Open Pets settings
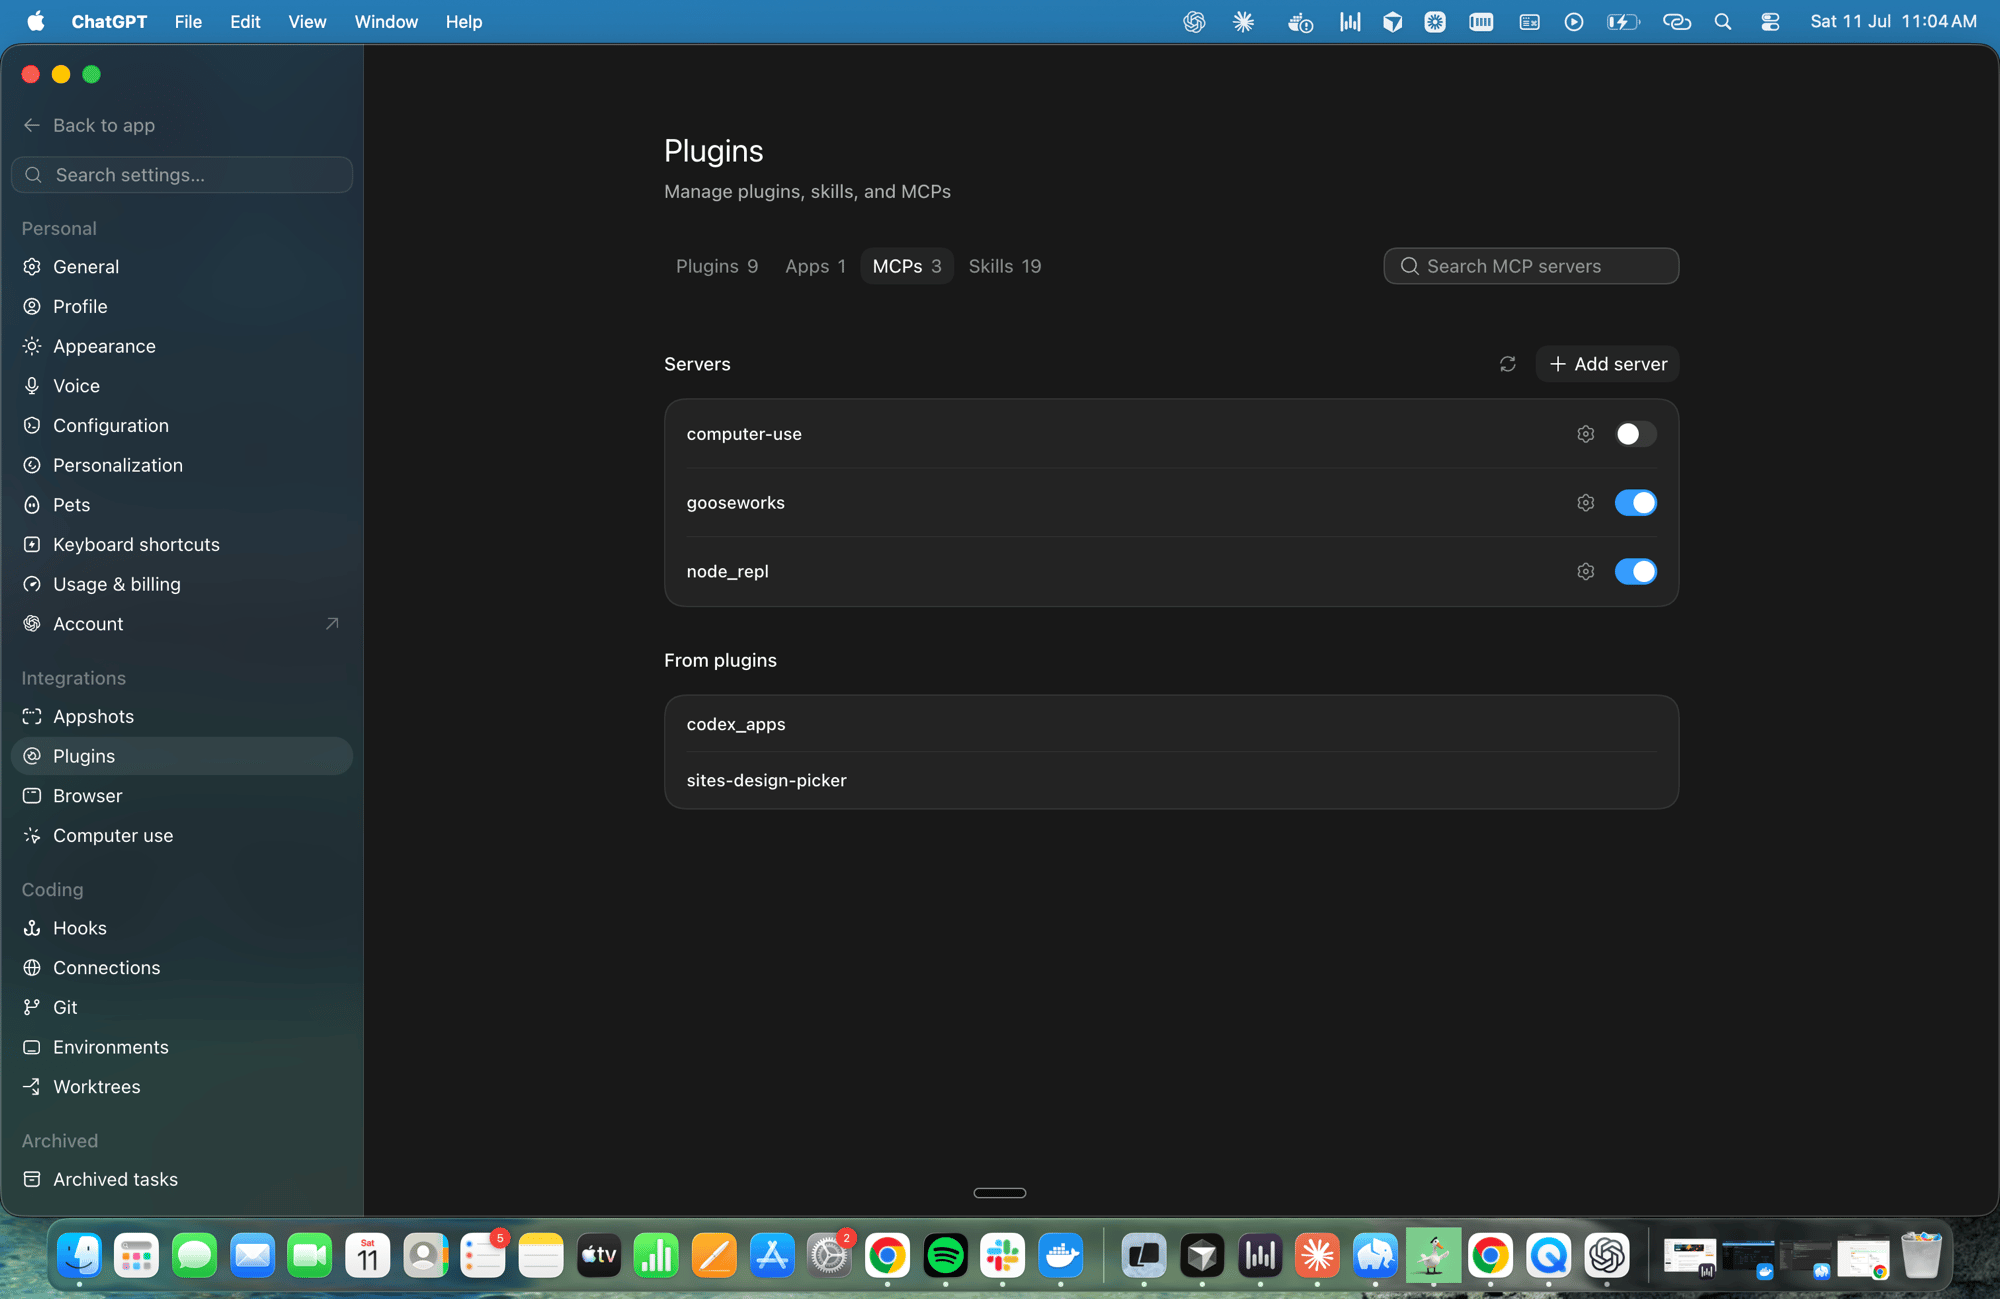Viewport: 2000px width, 1299px height. tap(182, 505)
